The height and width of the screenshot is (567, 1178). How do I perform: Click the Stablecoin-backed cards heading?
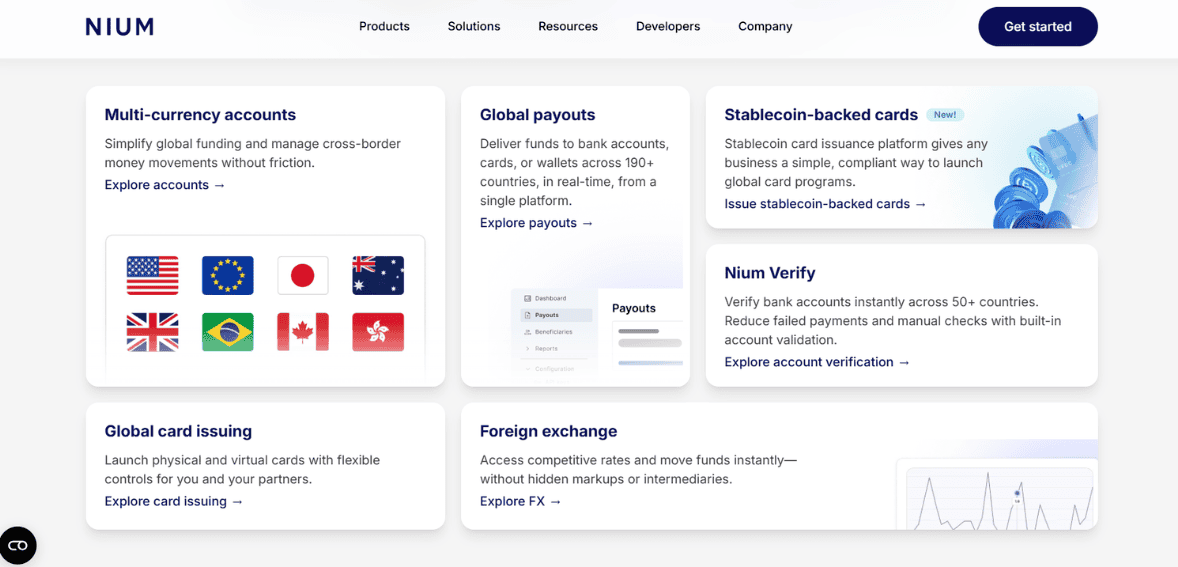[x=821, y=115]
